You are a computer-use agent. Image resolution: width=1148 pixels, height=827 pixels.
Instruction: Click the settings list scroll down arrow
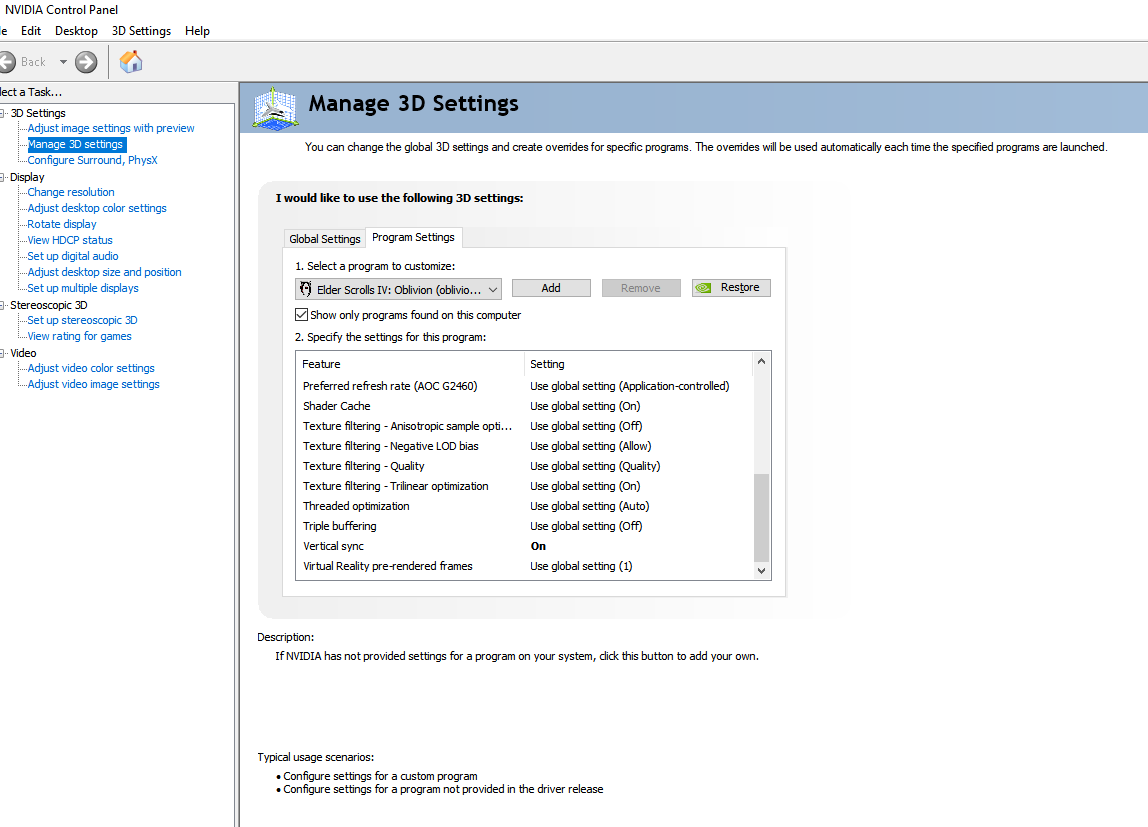(x=761, y=571)
